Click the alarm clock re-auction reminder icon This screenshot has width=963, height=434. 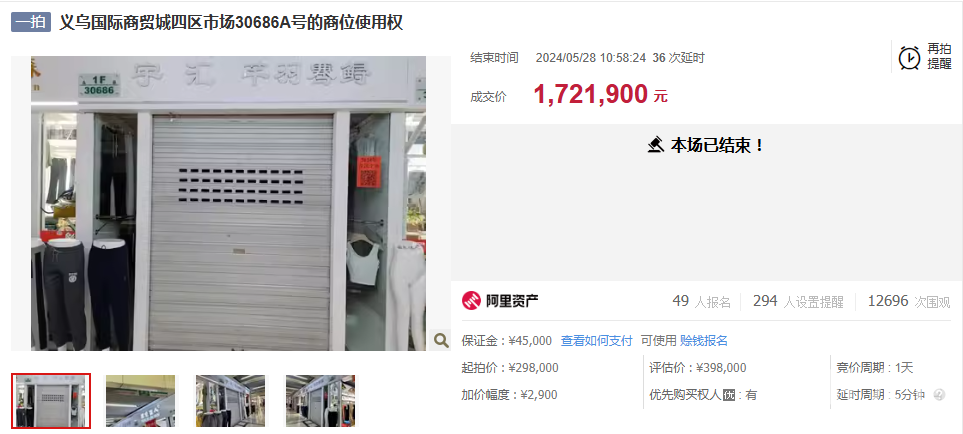[x=910, y=58]
